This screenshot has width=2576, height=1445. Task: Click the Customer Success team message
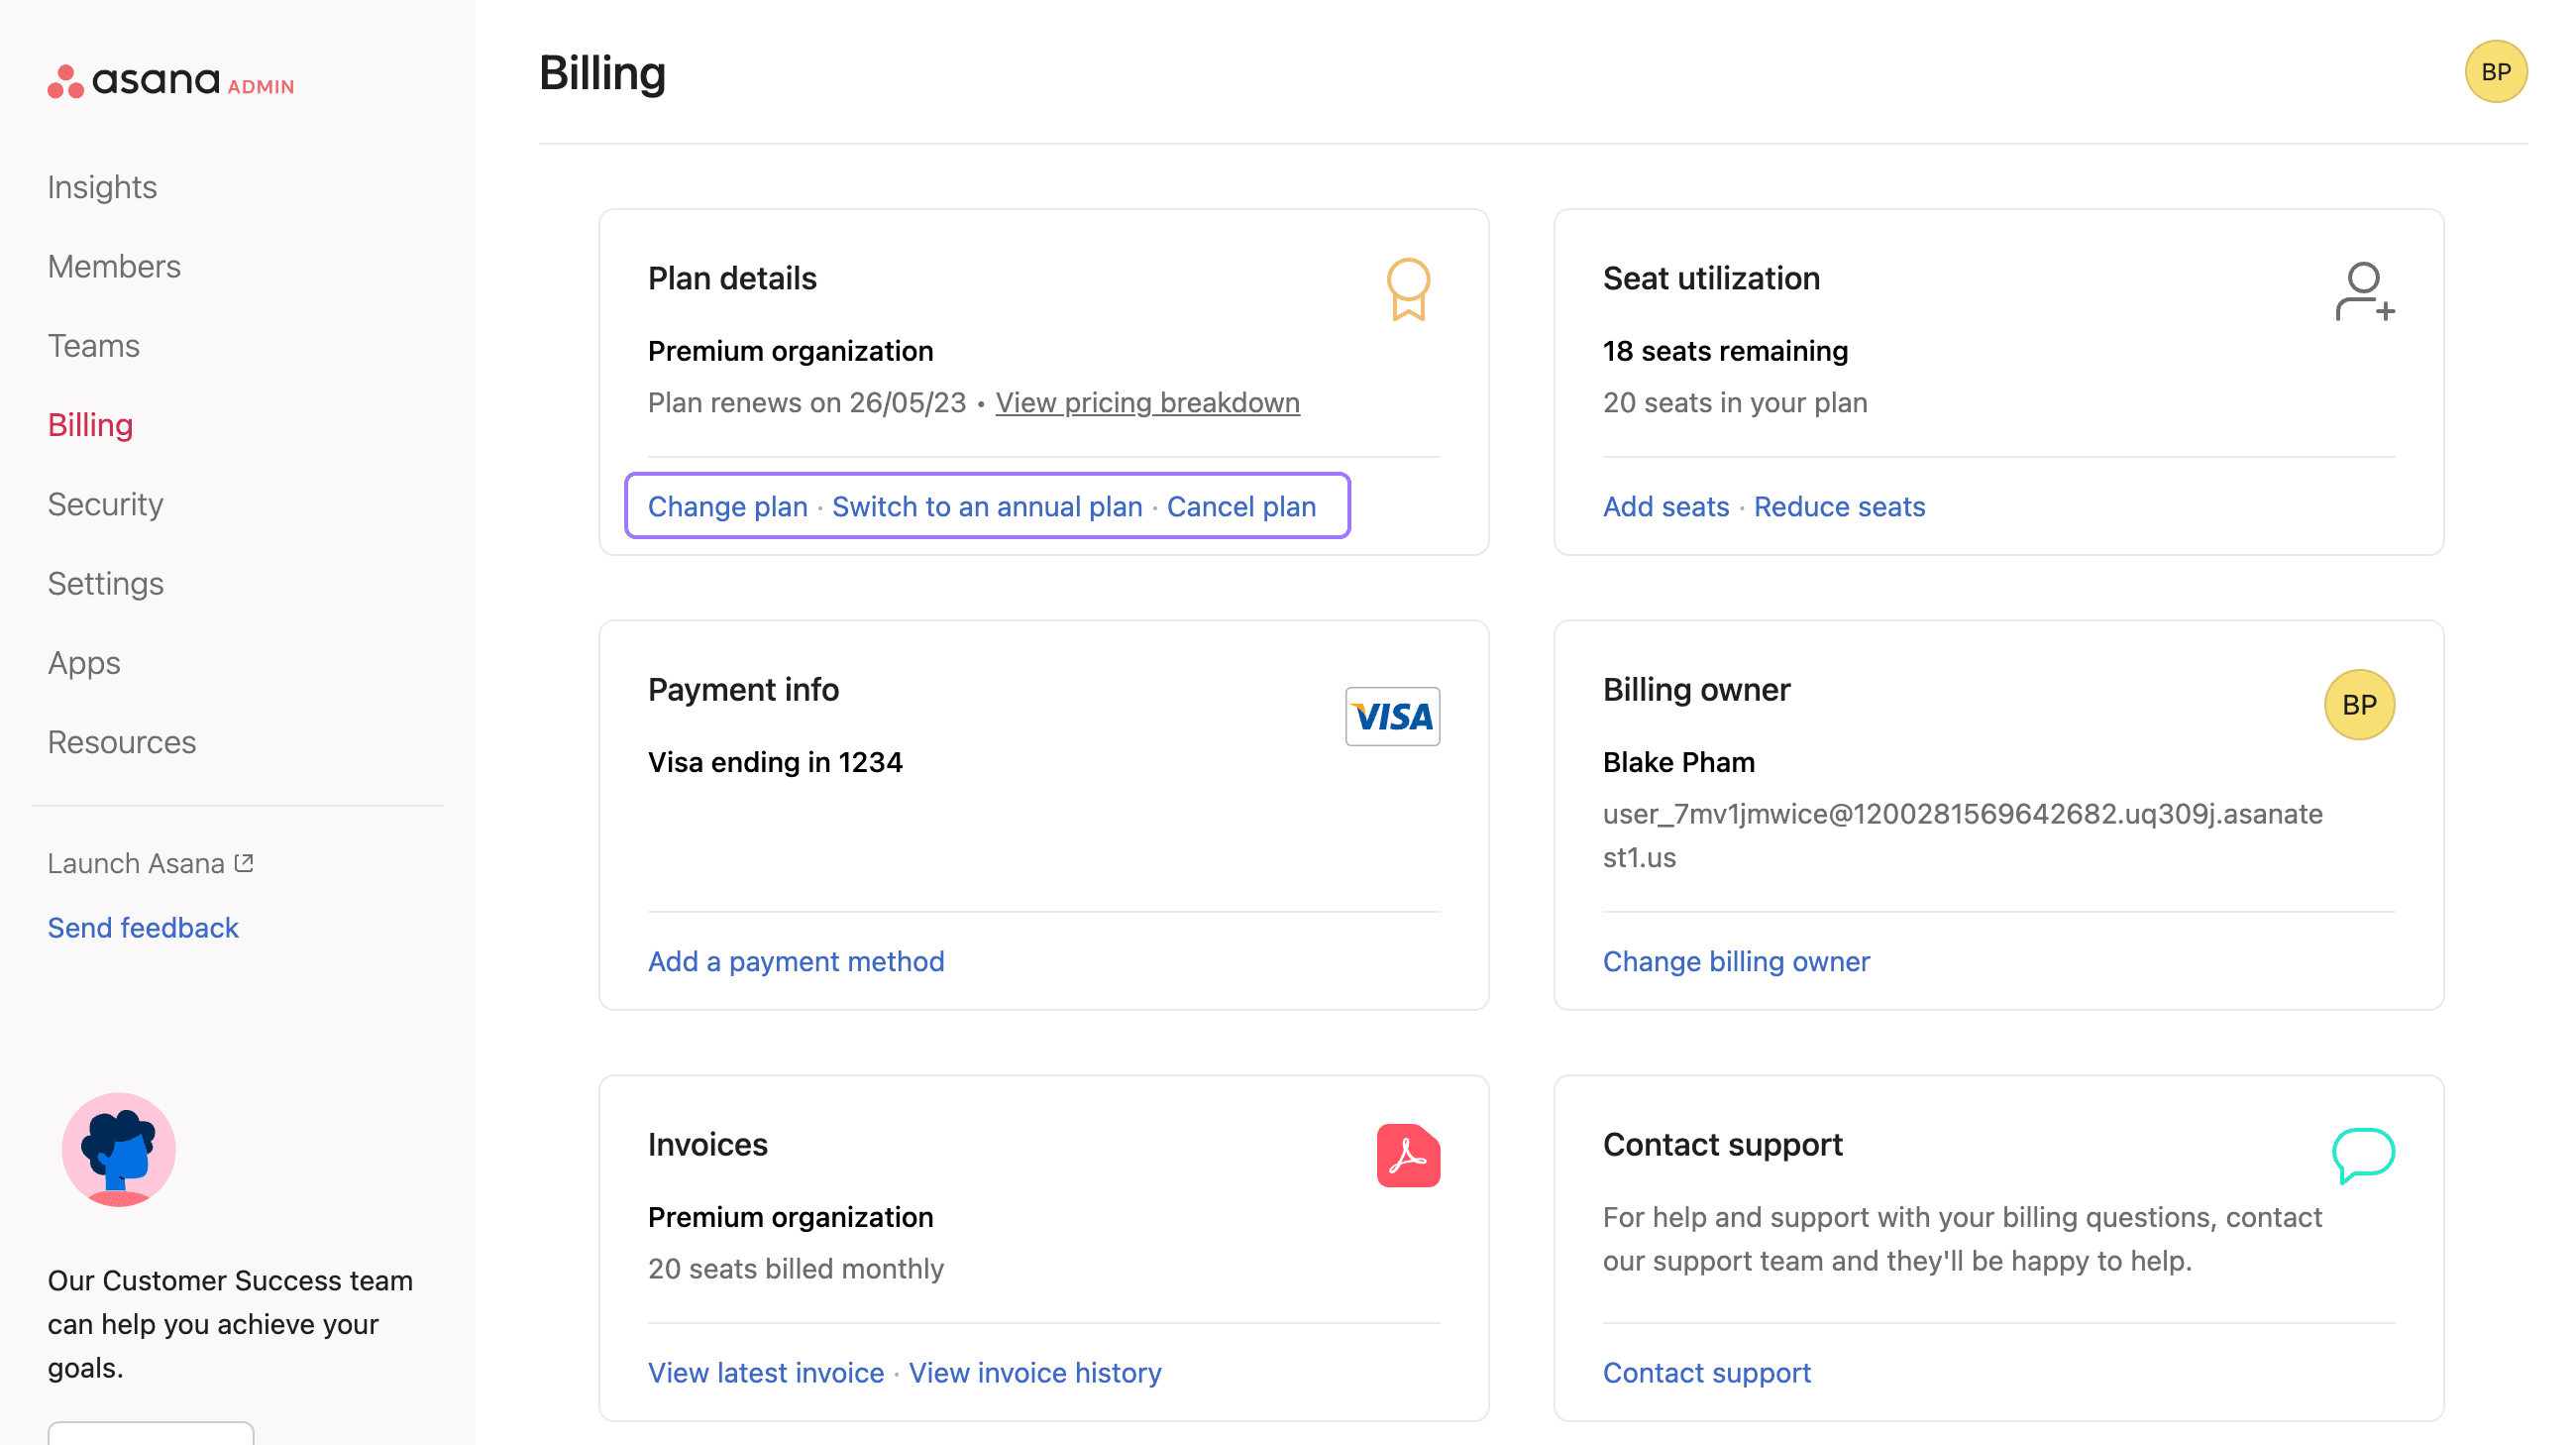[230, 1324]
